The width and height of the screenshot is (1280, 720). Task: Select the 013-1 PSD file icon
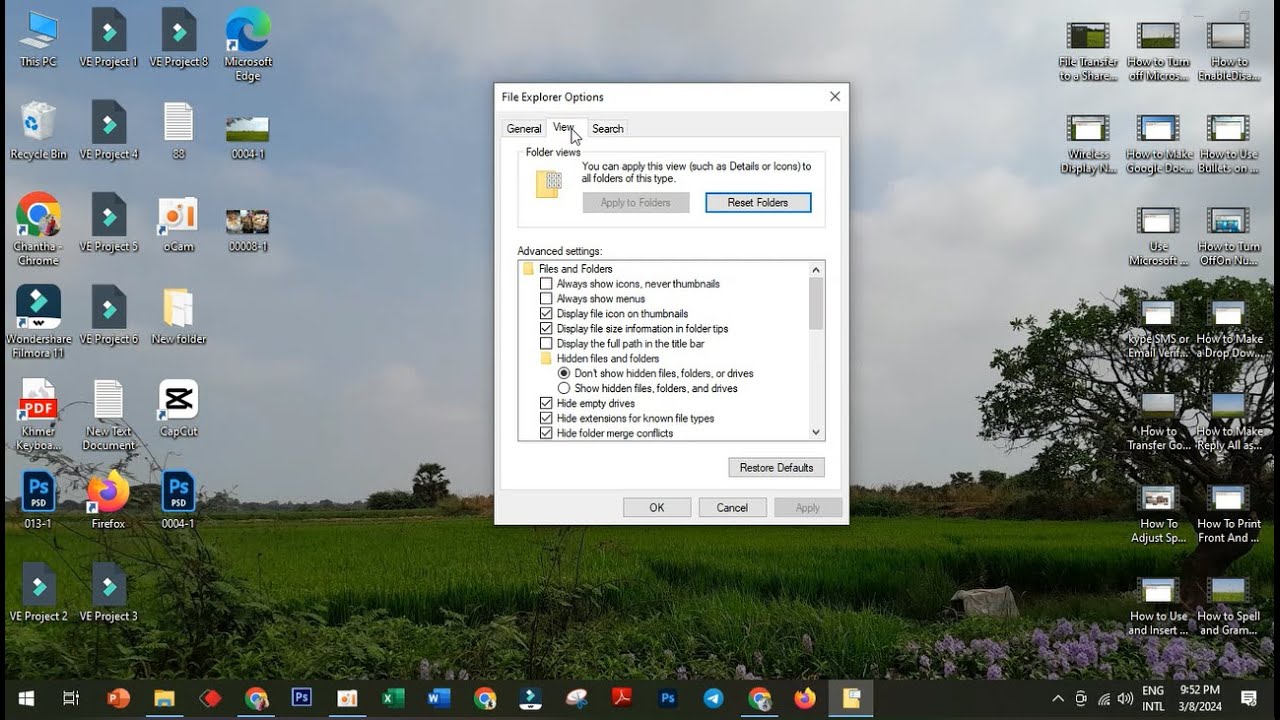38,500
